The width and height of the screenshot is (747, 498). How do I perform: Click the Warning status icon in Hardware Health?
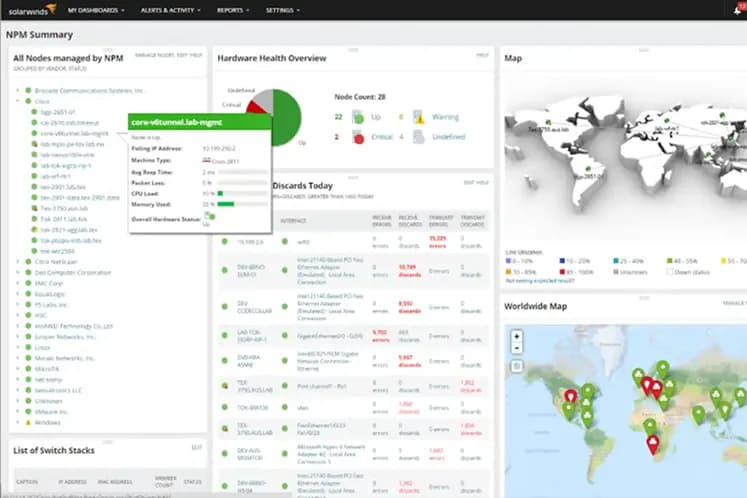[x=418, y=117]
